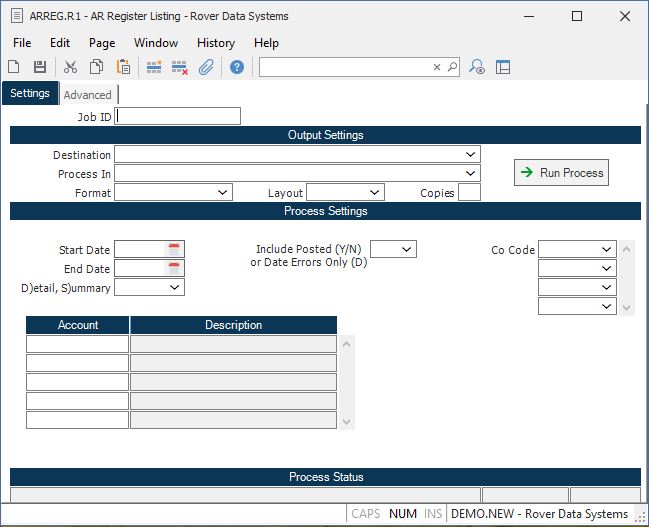This screenshot has height=527, width=649.
Task: Click the Cut scissors icon
Action: [70, 67]
